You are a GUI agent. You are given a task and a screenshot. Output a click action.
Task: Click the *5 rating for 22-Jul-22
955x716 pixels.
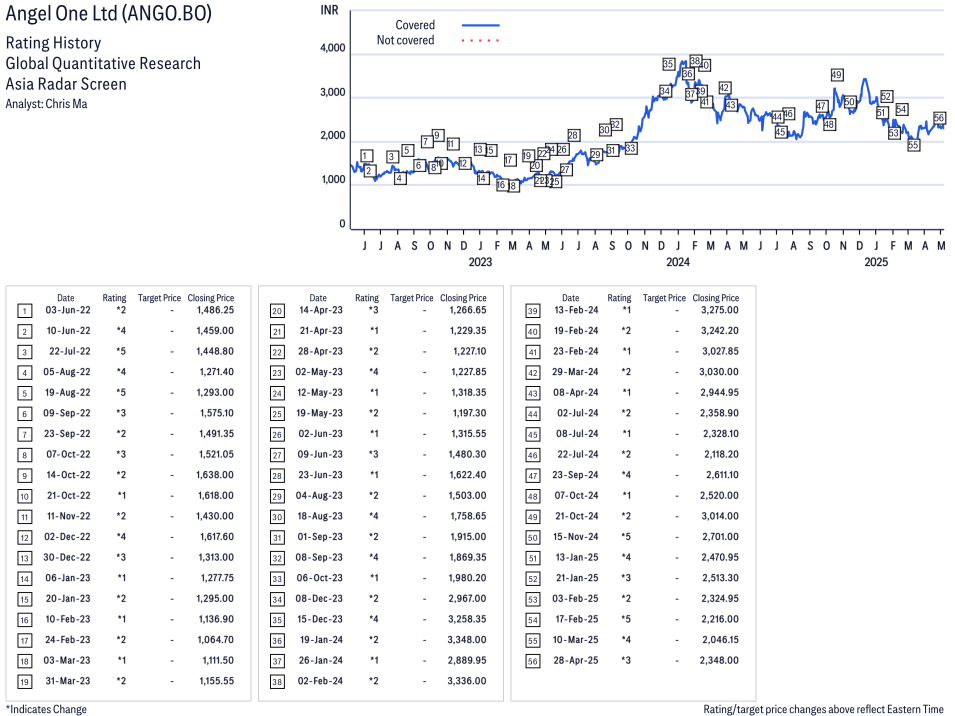[121, 351]
